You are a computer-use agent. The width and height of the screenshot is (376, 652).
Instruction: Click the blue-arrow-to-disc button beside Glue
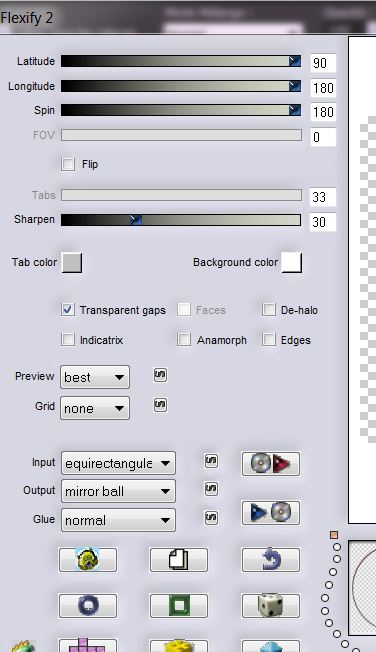270,513
